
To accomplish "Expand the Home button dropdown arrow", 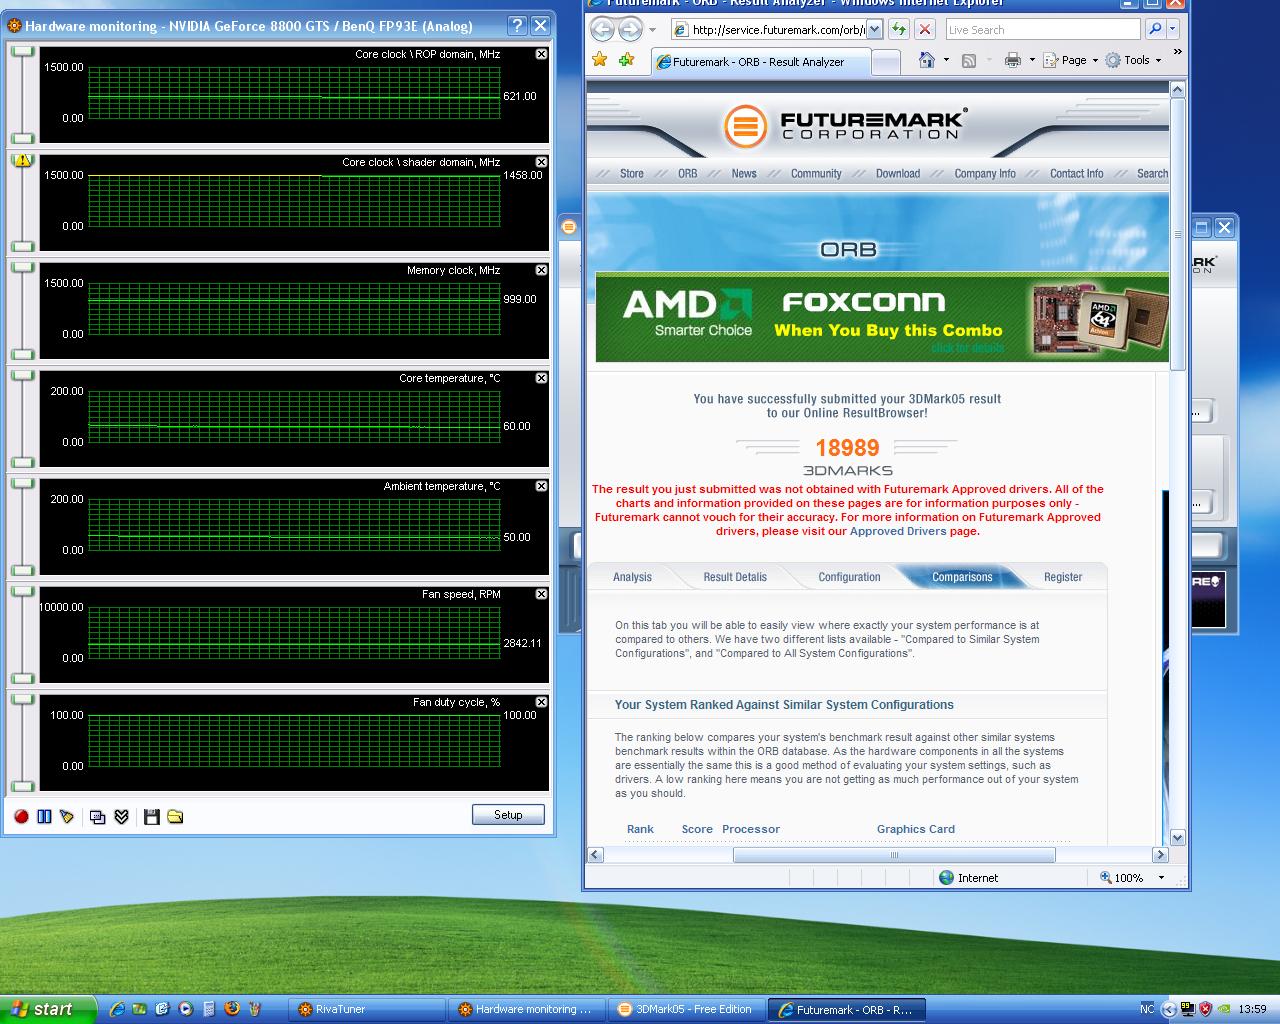I will point(946,60).
